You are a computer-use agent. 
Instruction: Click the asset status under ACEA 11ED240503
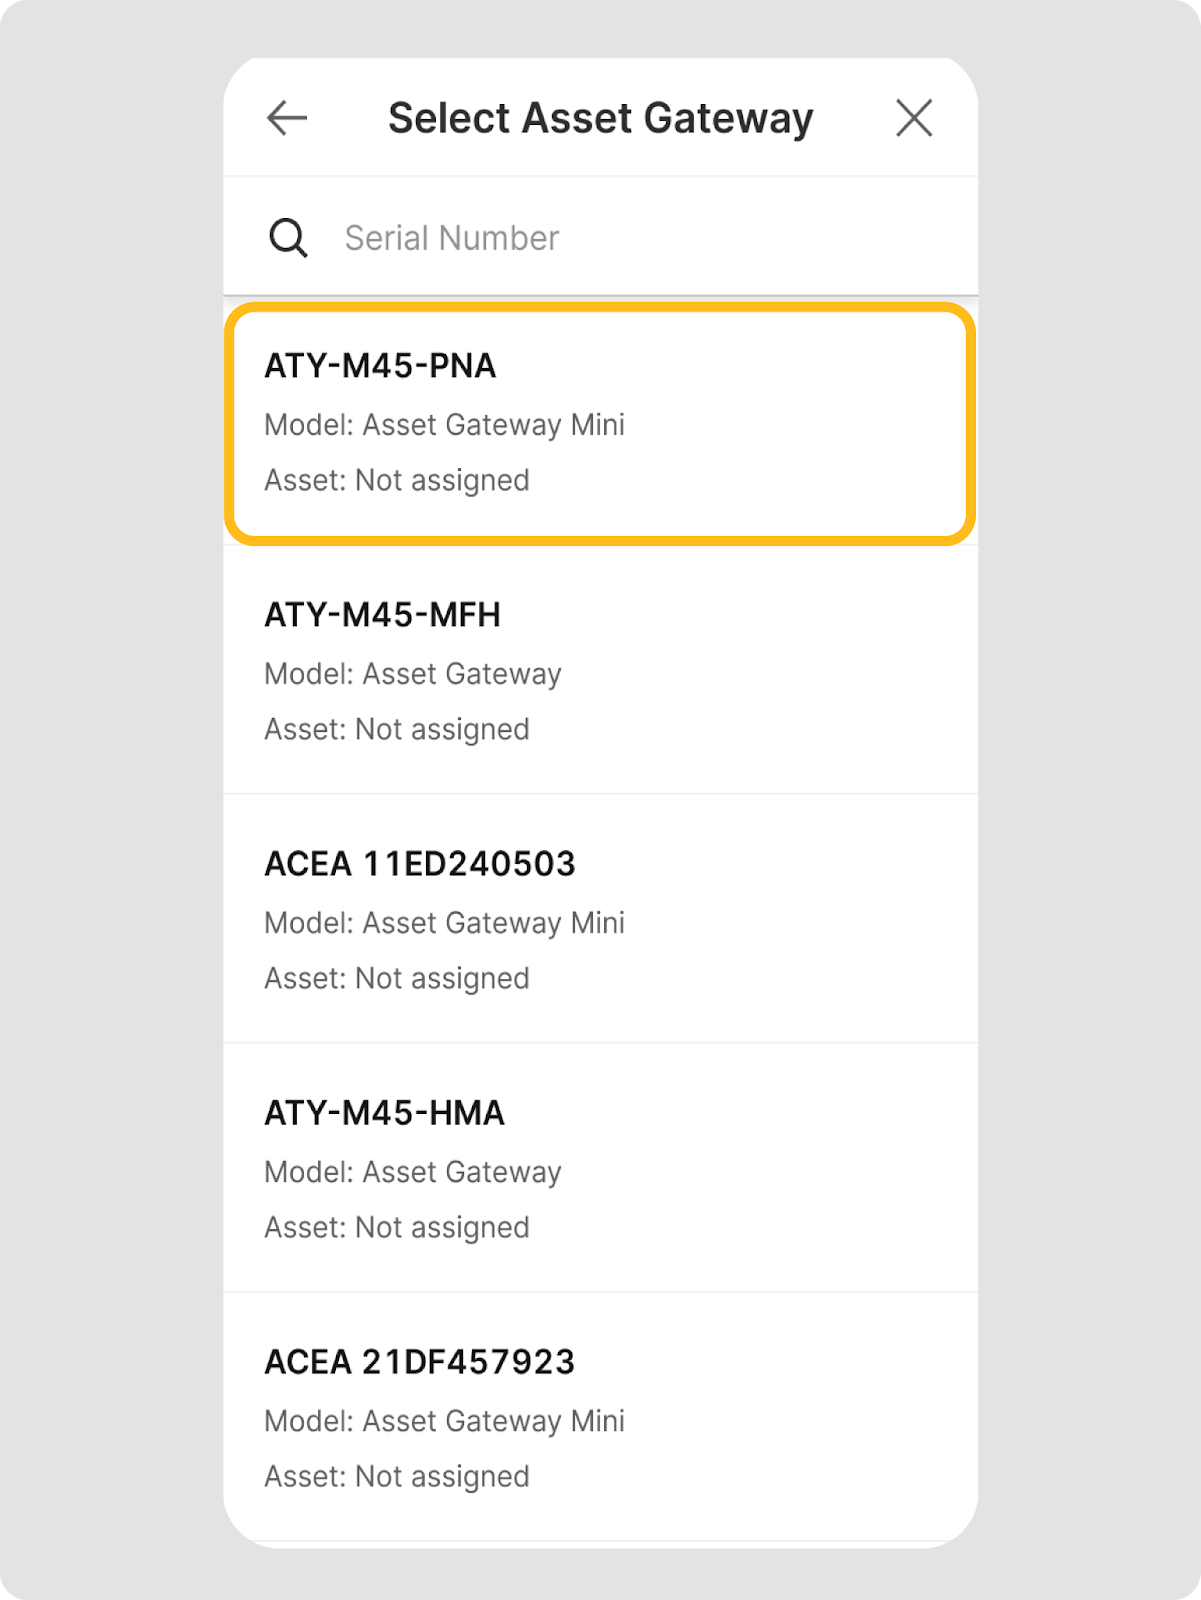pyautogui.click(x=397, y=979)
